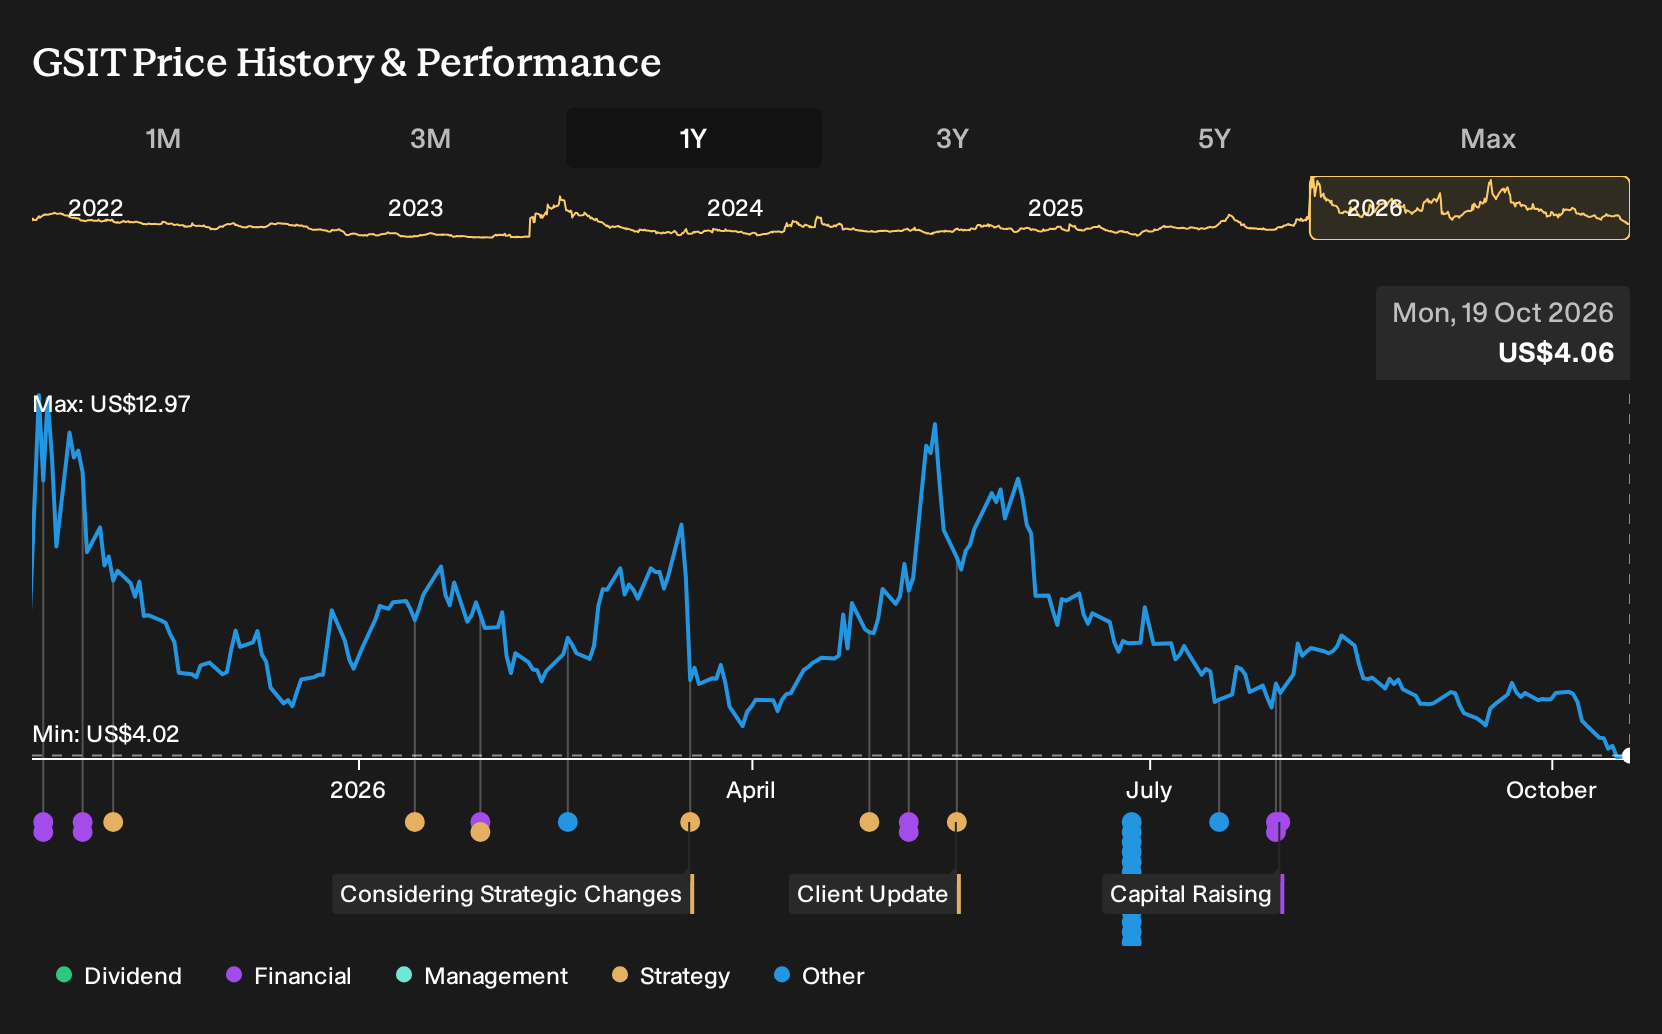Click the Min: US$4.02 label
Viewport: 1662px width, 1034px height.
pyautogui.click(x=106, y=734)
